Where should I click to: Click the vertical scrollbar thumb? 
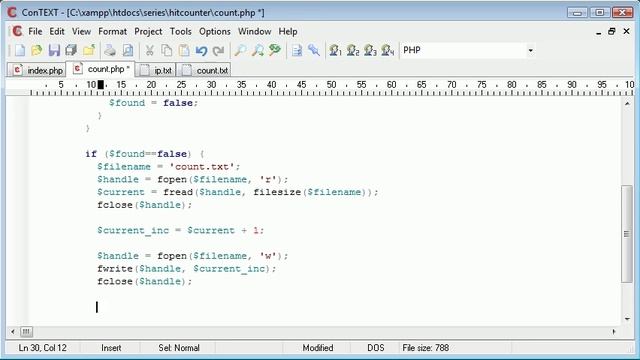coord(627,234)
